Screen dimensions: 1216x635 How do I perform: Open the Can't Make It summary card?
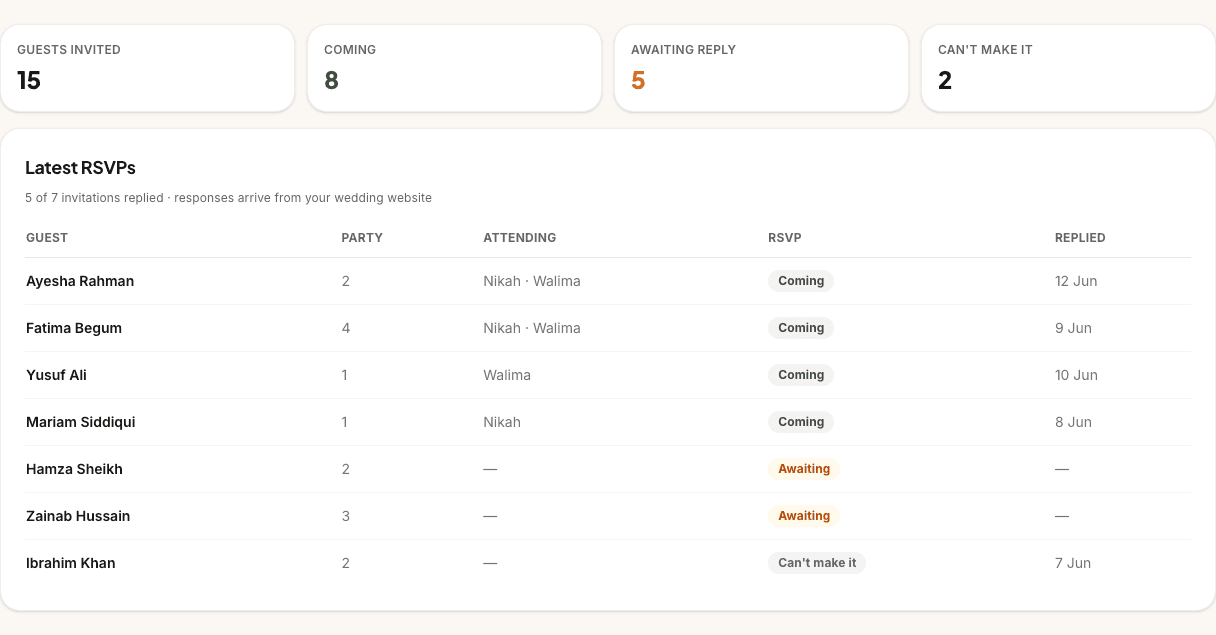tap(1068, 68)
